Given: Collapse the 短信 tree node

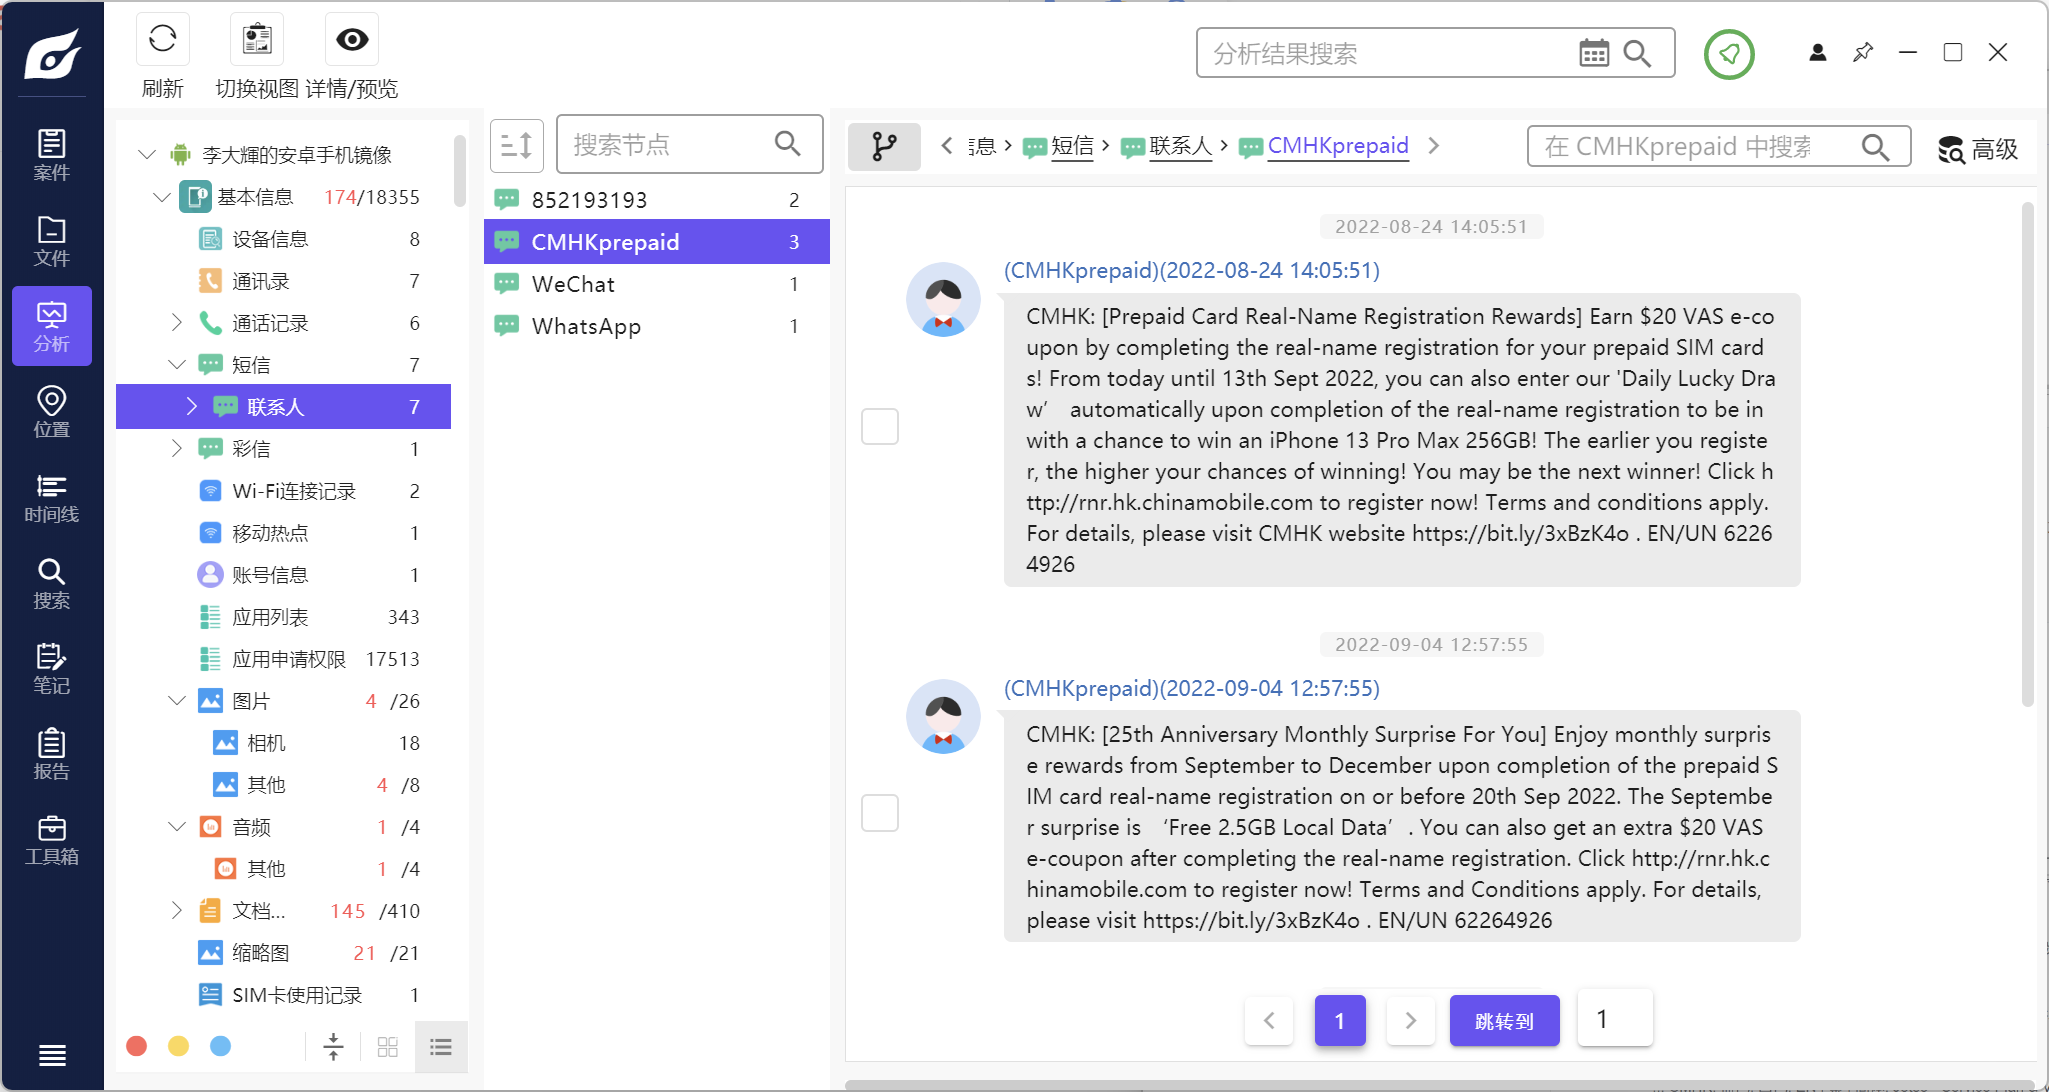Looking at the screenshot, I should click(x=177, y=365).
